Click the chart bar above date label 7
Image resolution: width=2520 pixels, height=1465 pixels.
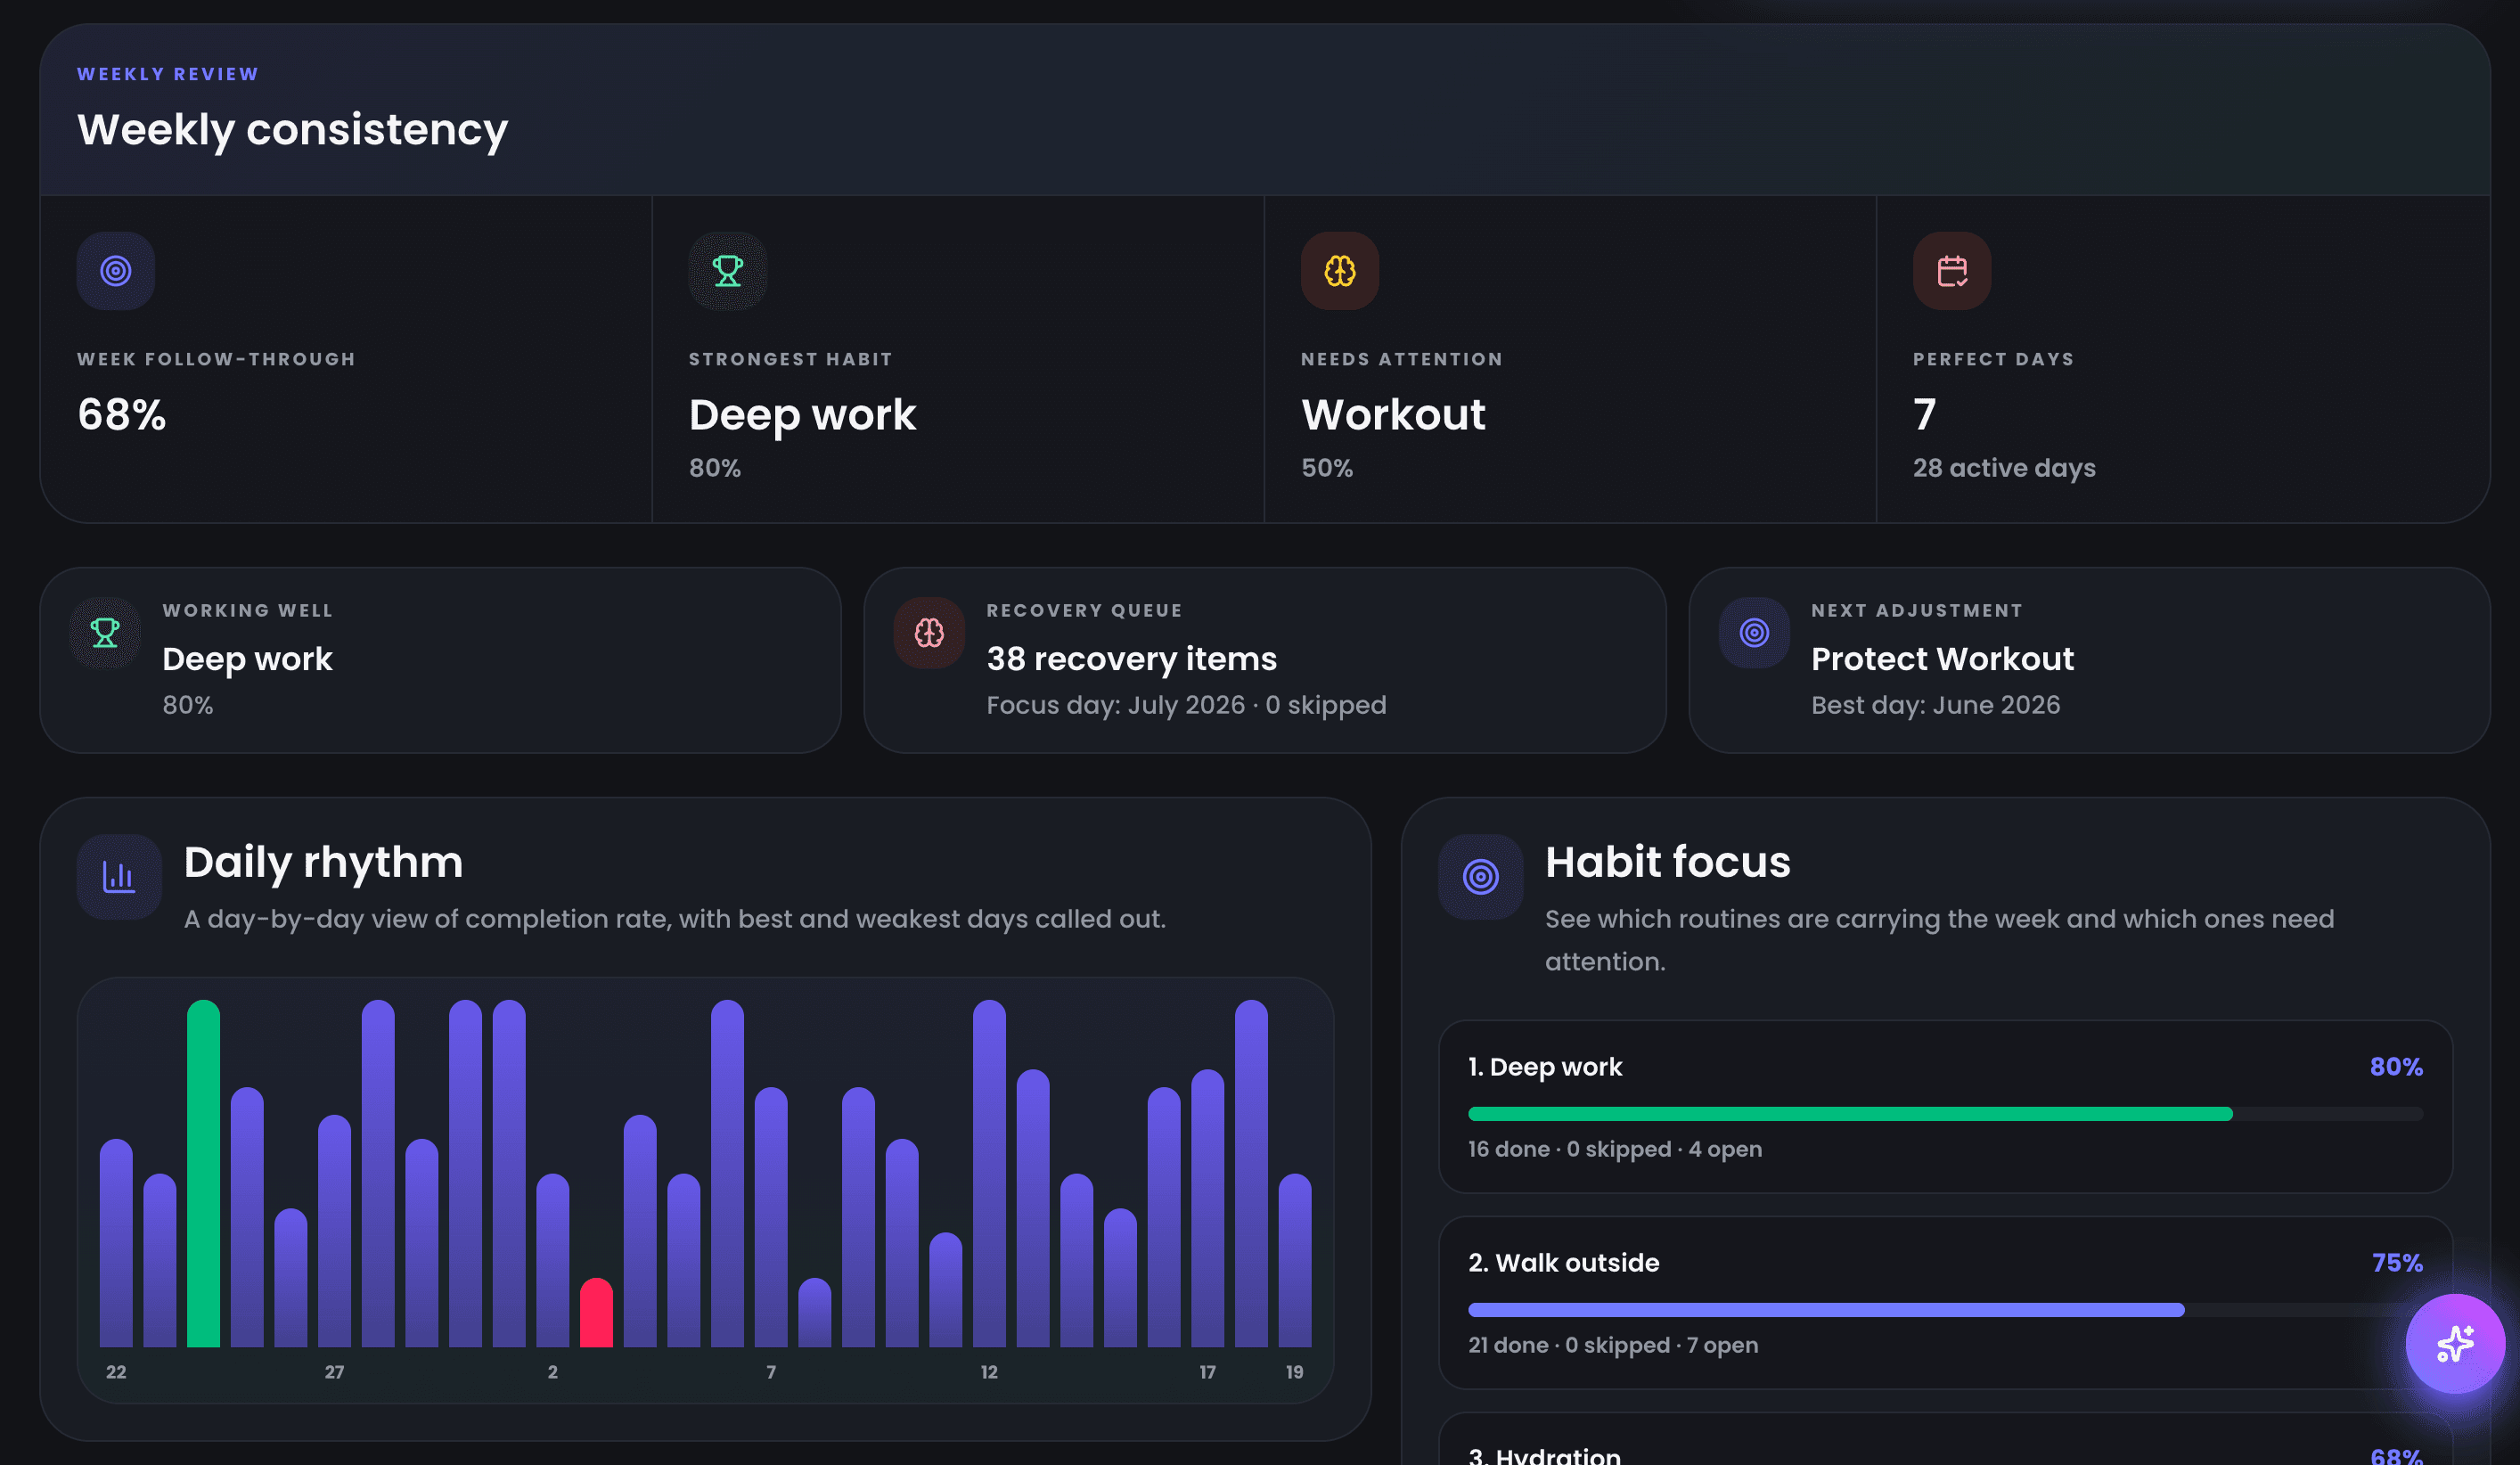771,1217
